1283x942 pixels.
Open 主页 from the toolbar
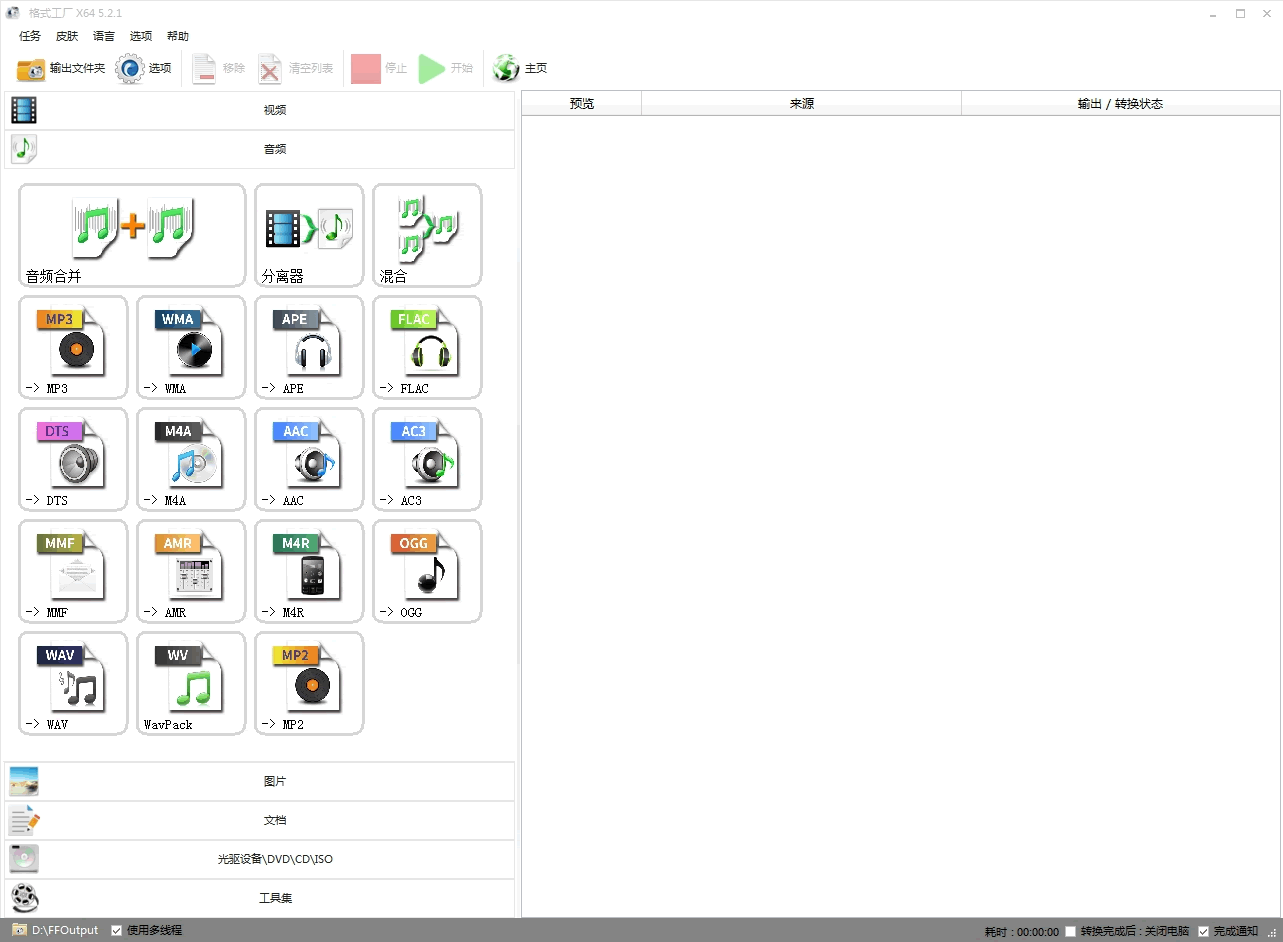521,68
